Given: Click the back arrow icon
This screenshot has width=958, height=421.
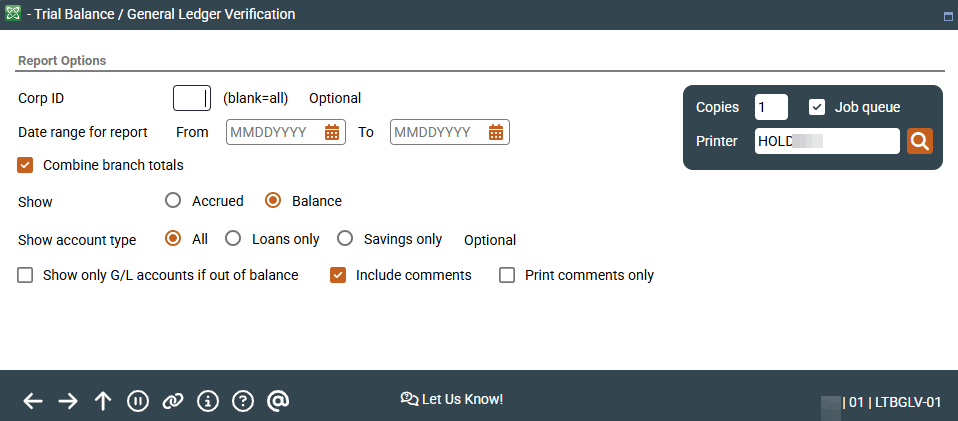Looking at the screenshot, I should (33, 401).
